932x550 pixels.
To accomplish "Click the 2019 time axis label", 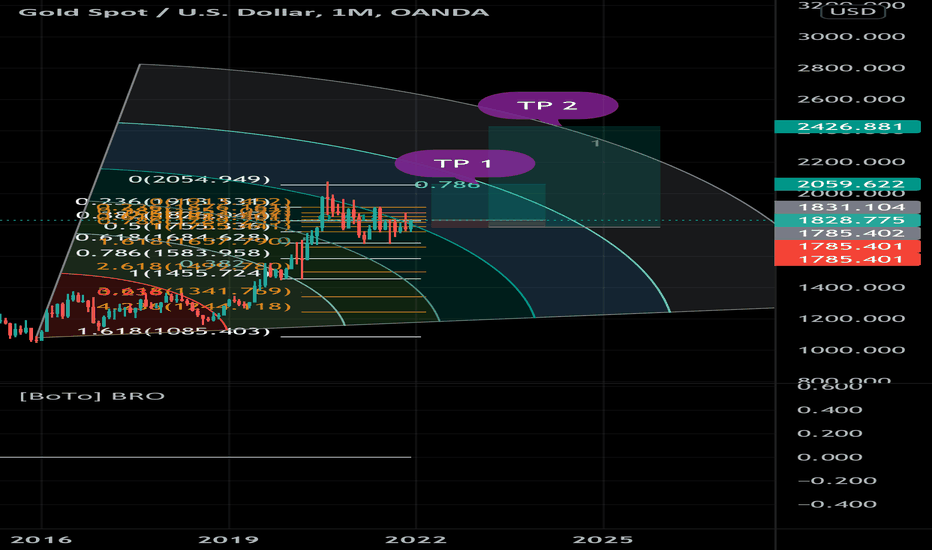I will tap(228, 540).
